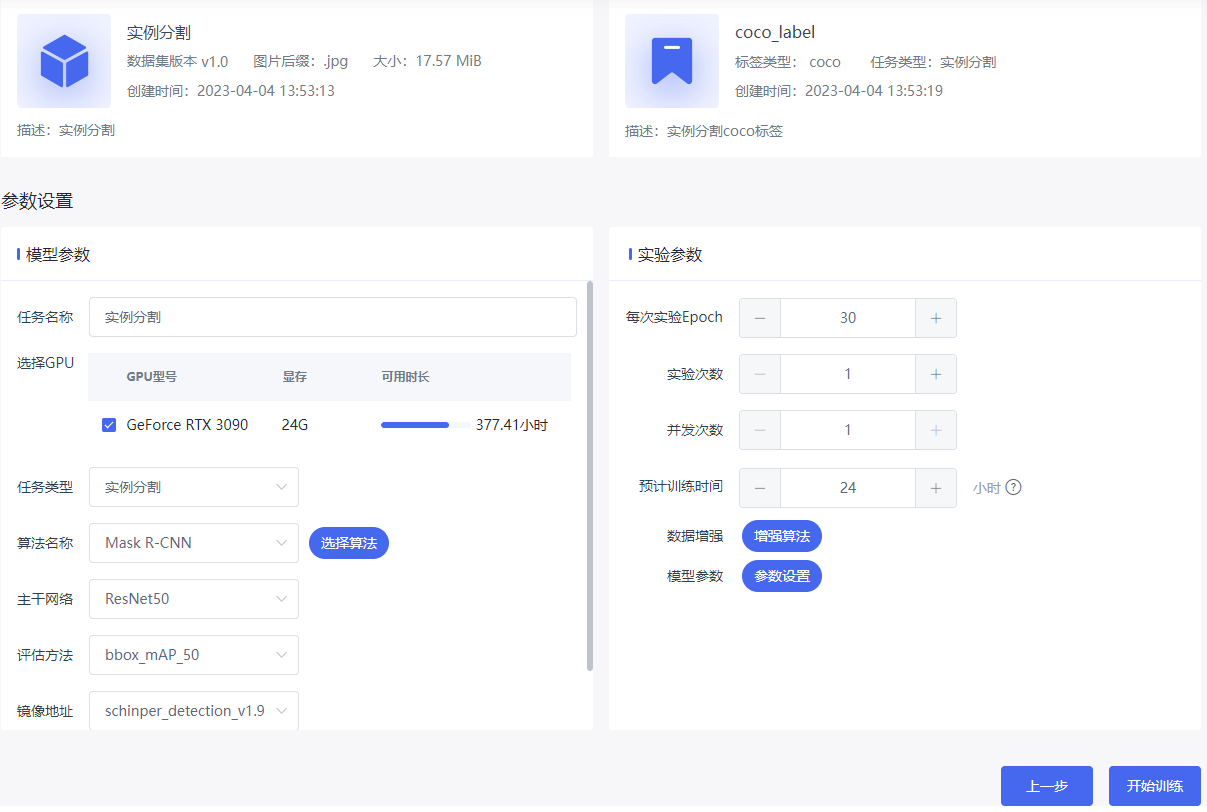The height and width of the screenshot is (812, 1207).
Task: Decrease 实验次数 with minus button
Action: [x=760, y=374]
